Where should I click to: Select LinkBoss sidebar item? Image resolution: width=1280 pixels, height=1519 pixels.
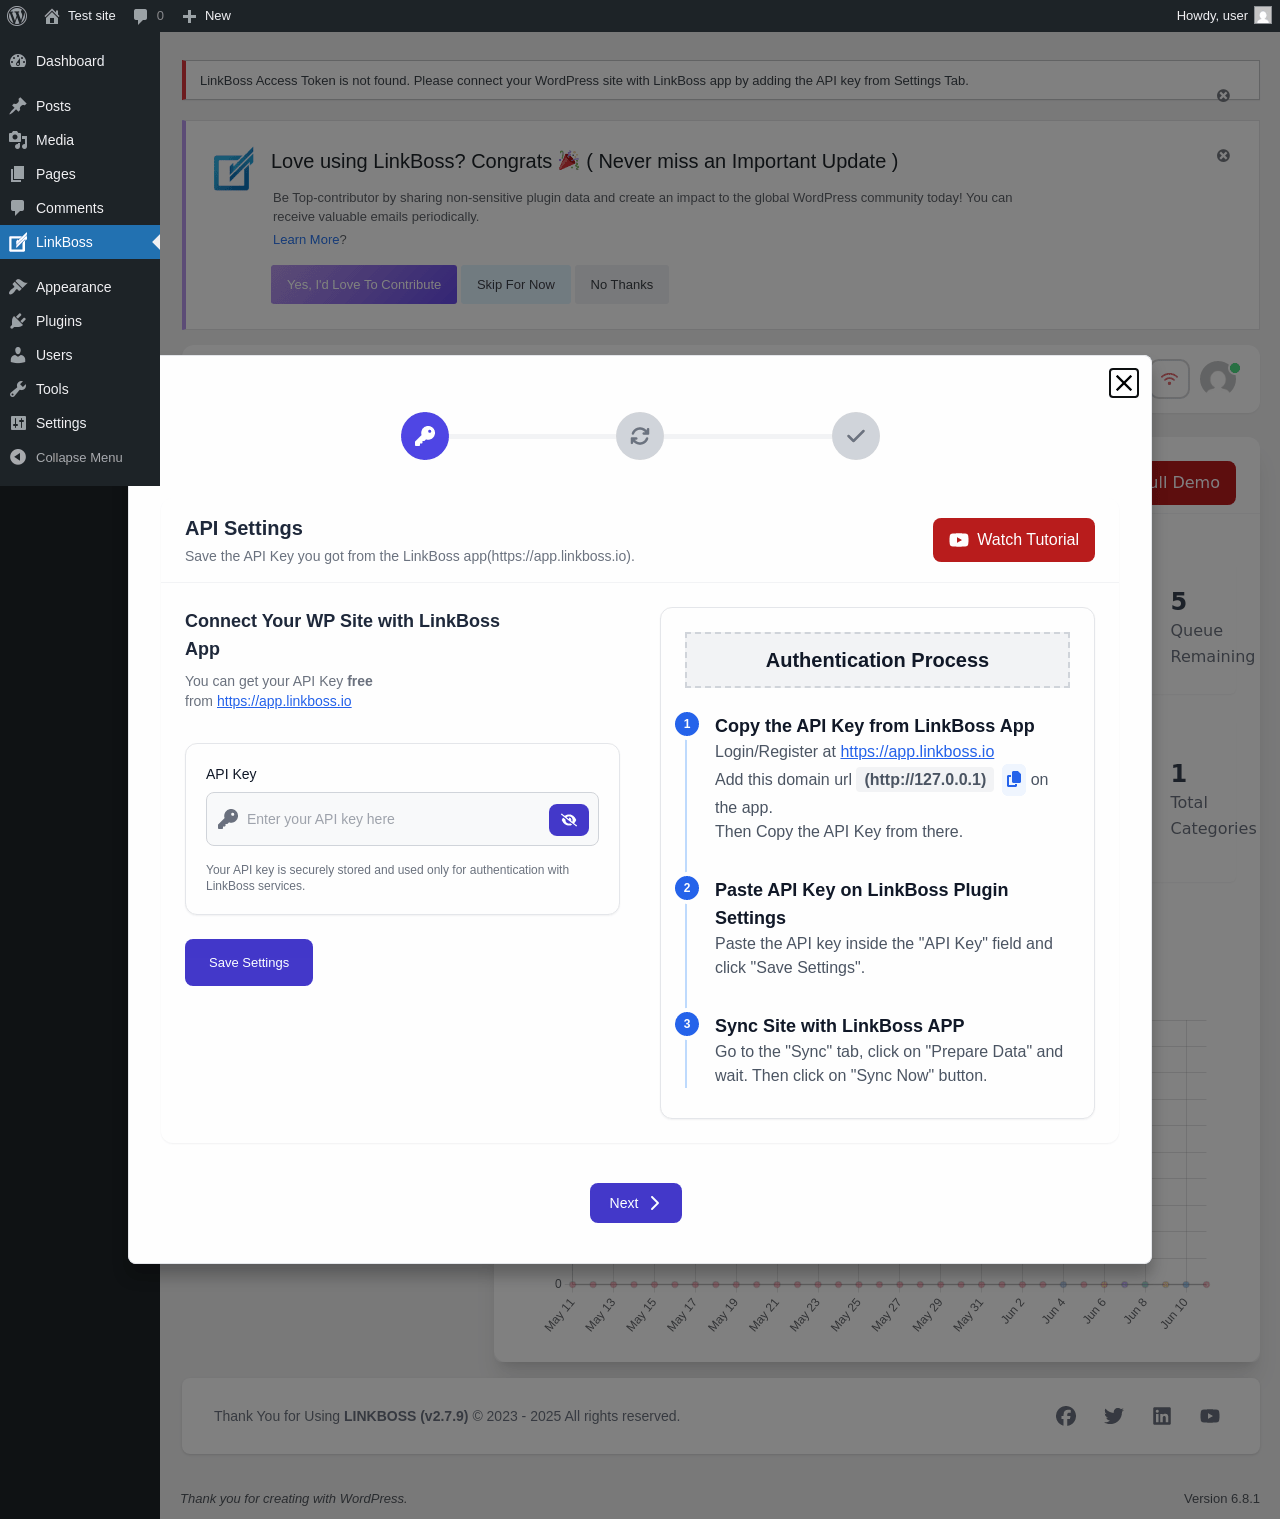[80, 242]
